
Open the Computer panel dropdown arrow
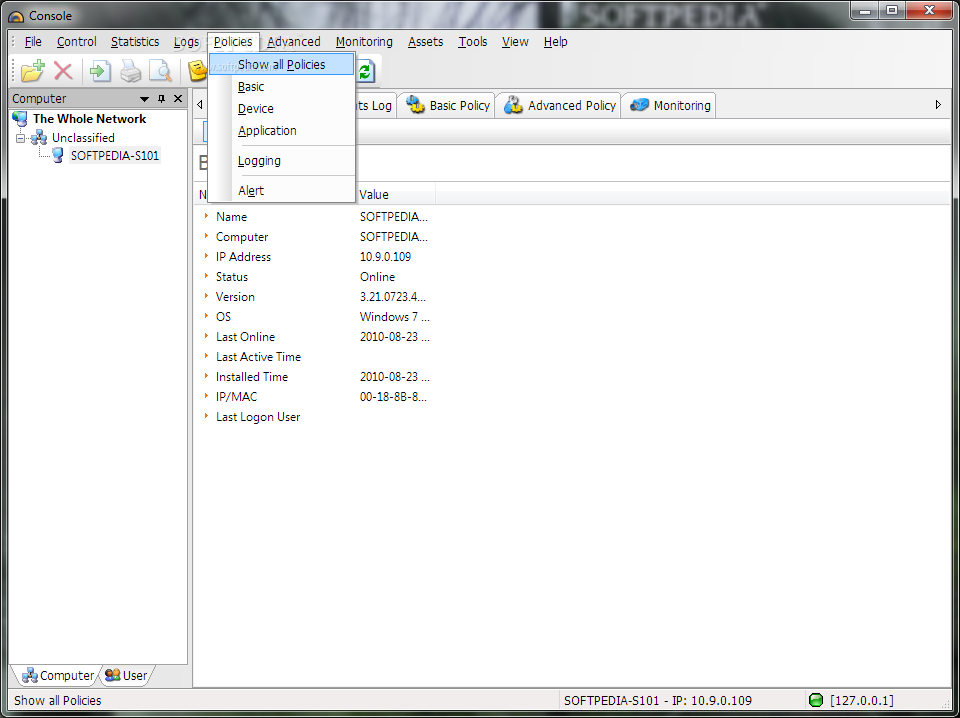[x=144, y=99]
